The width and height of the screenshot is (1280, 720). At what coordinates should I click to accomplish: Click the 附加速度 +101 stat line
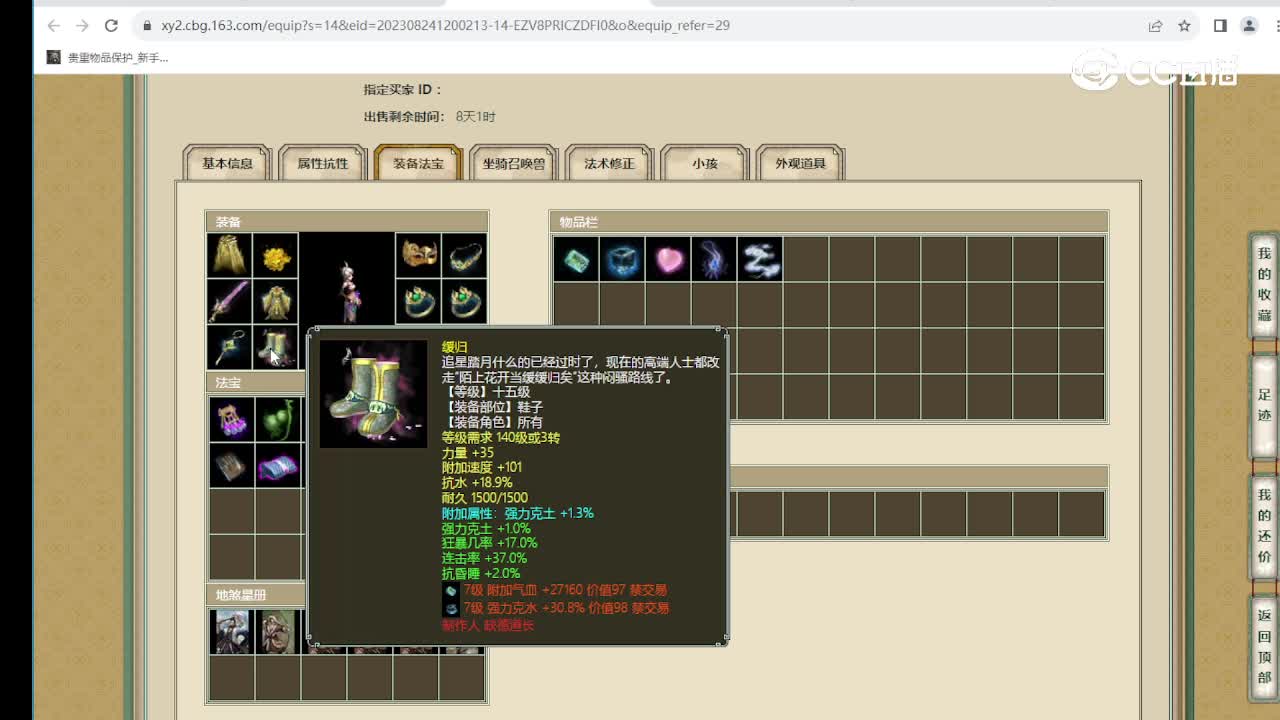(x=482, y=467)
